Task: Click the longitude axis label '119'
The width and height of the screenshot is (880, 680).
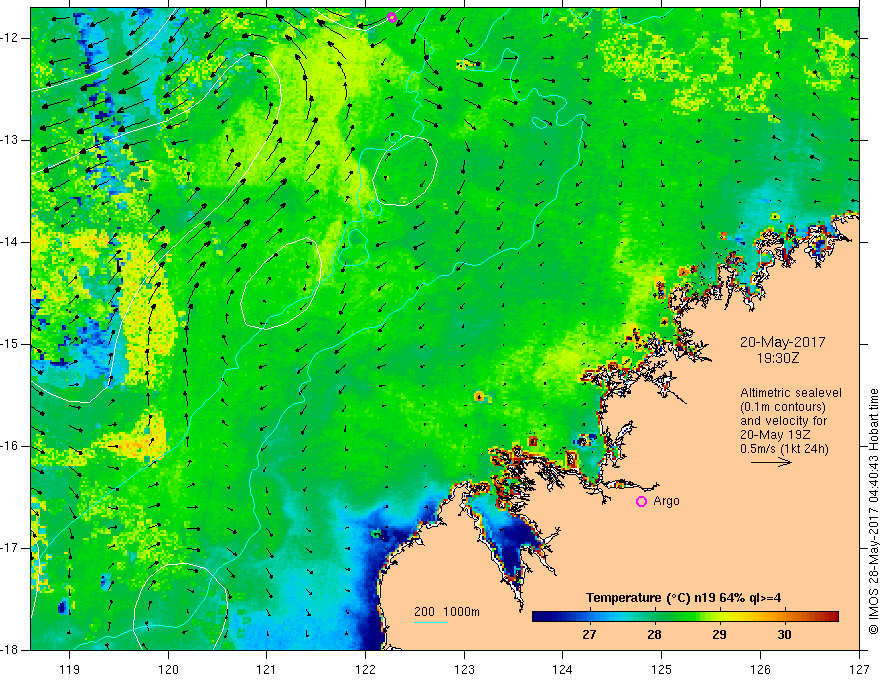Action: pos(70,669)
